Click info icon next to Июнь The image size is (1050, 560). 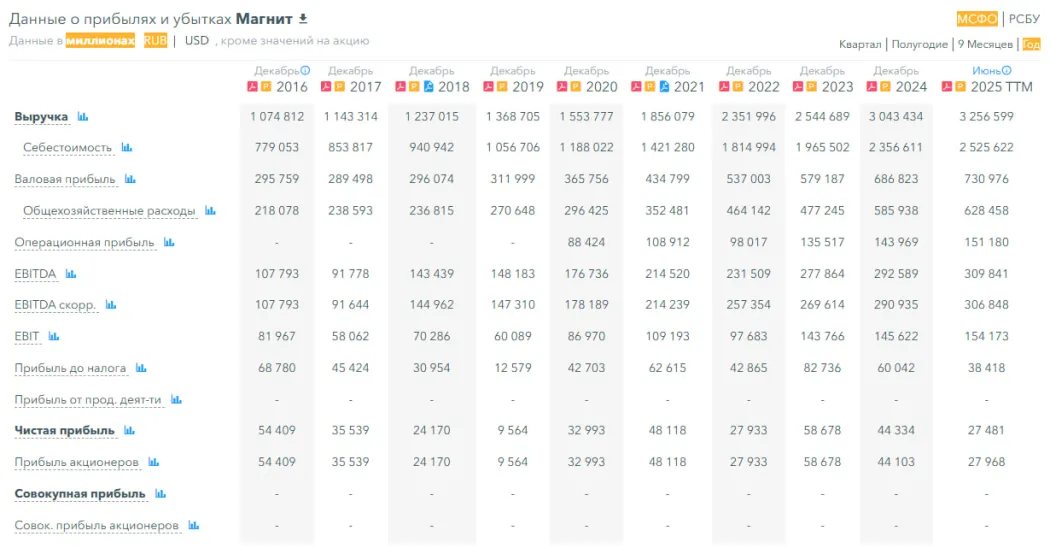1007,71
